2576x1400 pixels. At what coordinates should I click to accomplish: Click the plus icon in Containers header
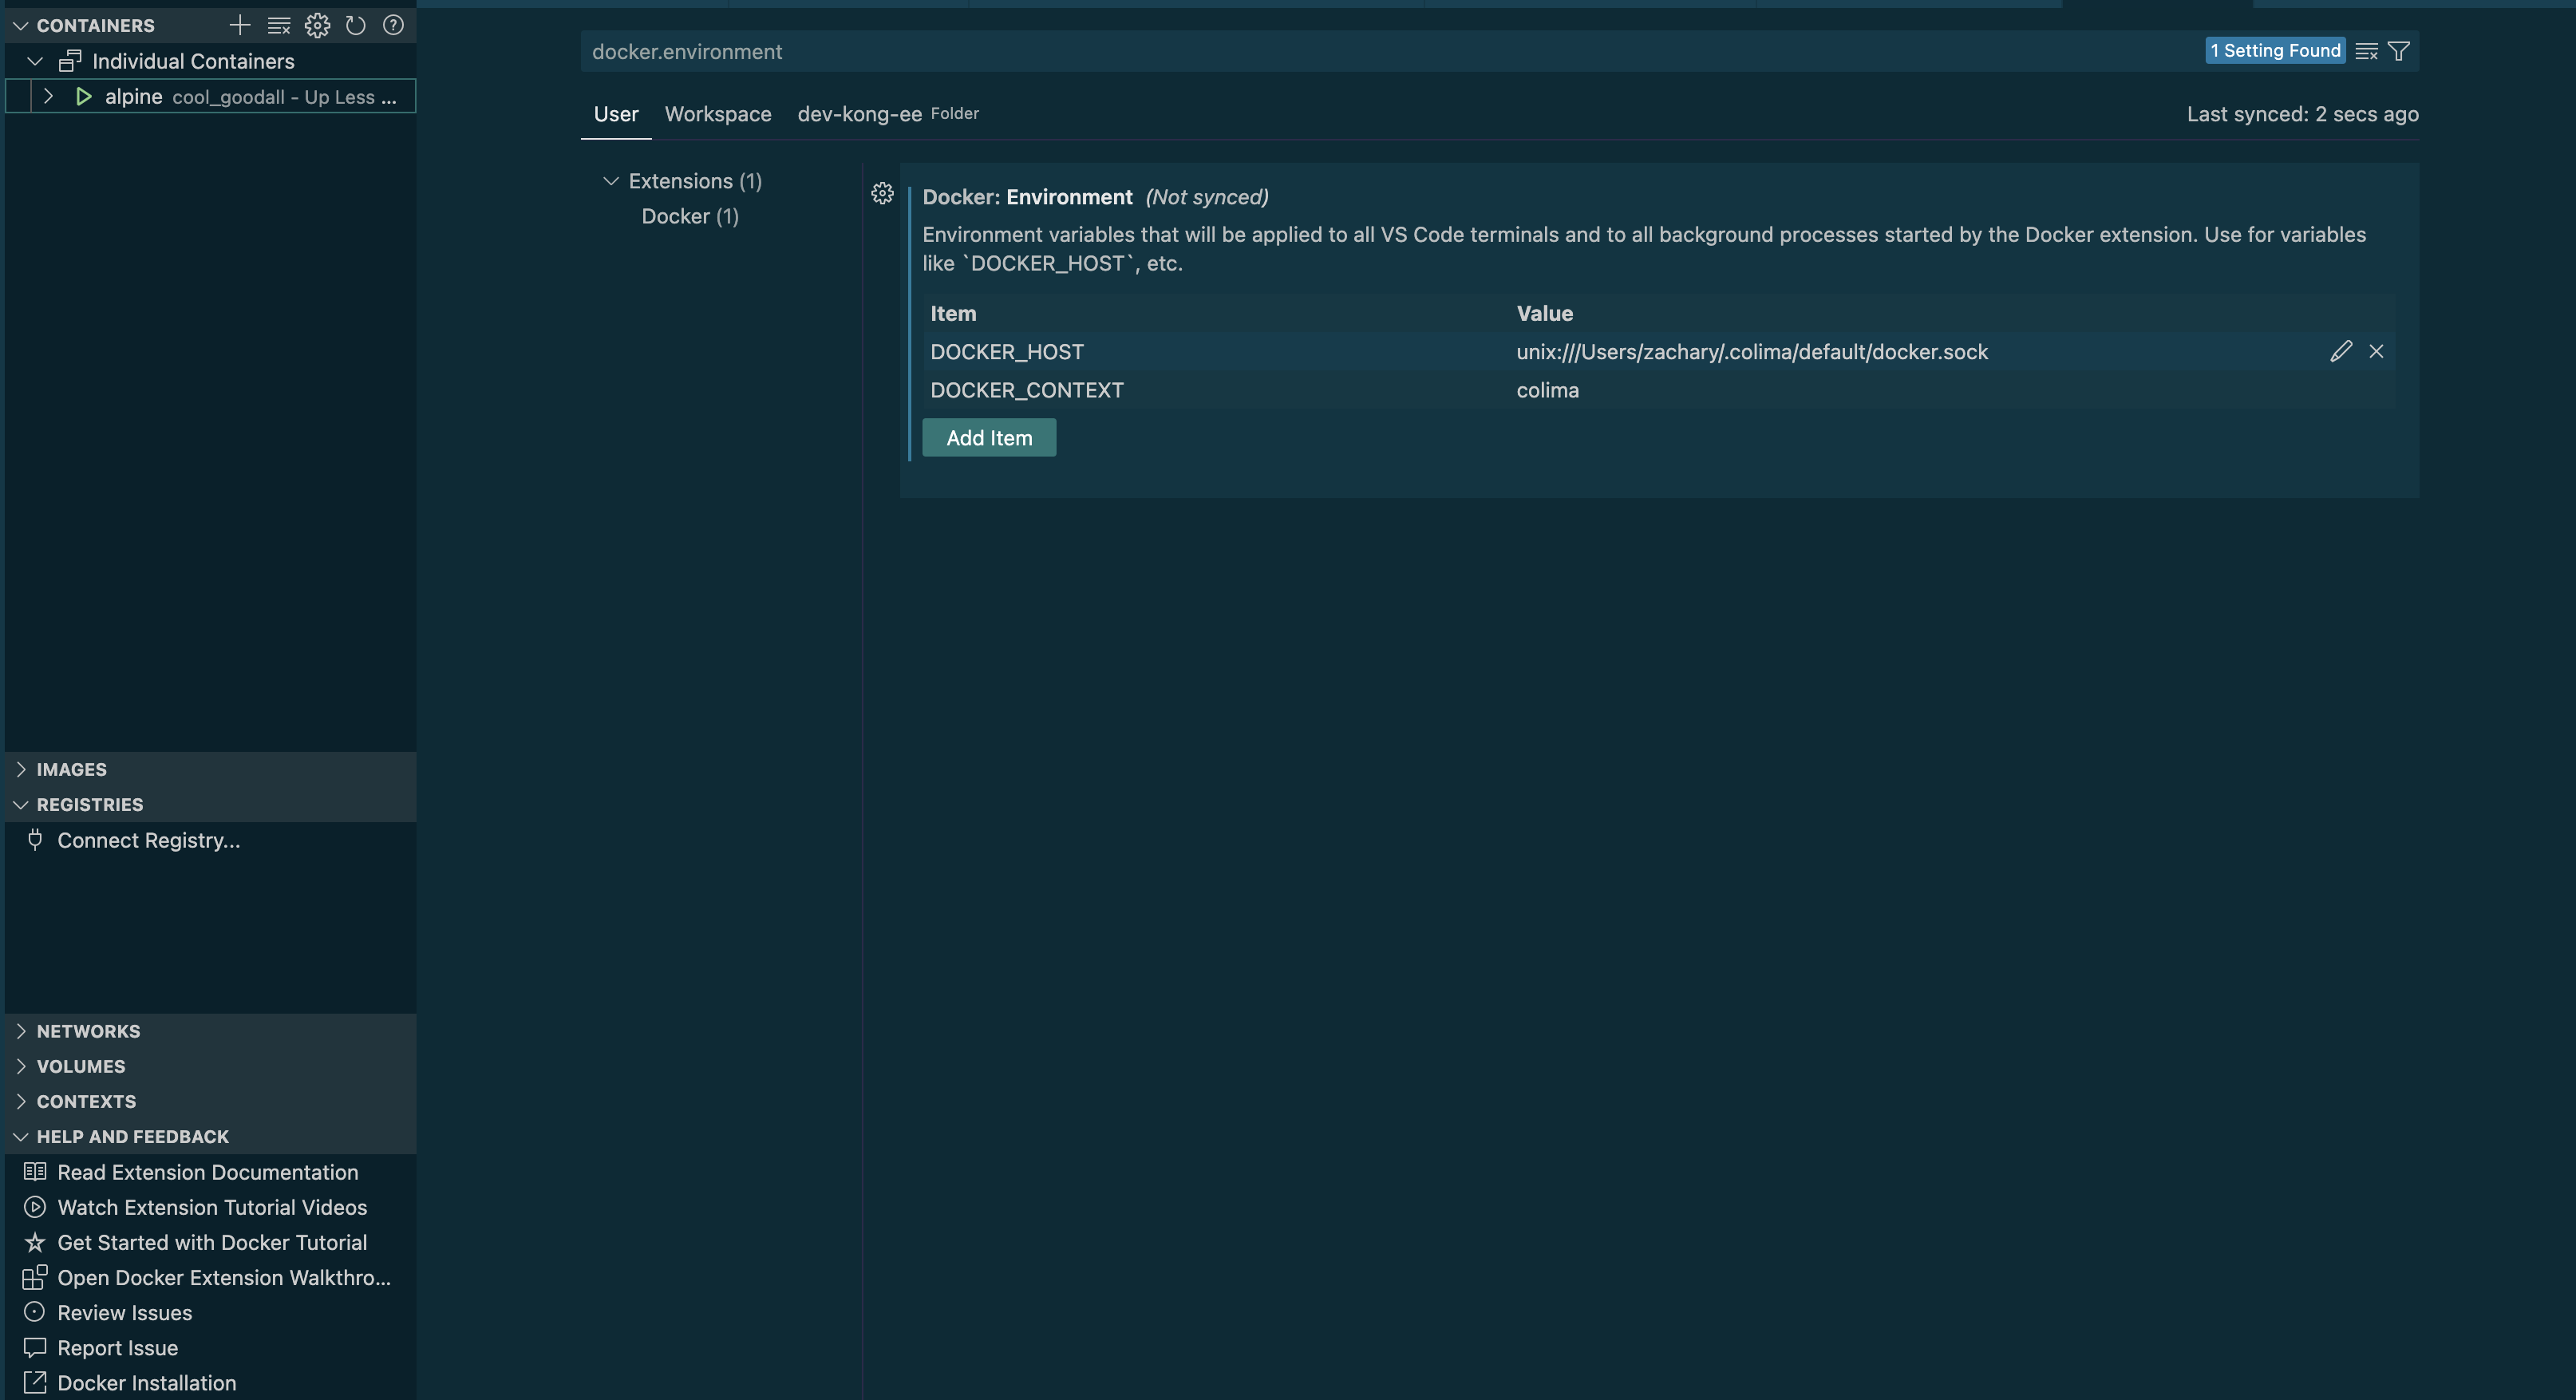240,25
